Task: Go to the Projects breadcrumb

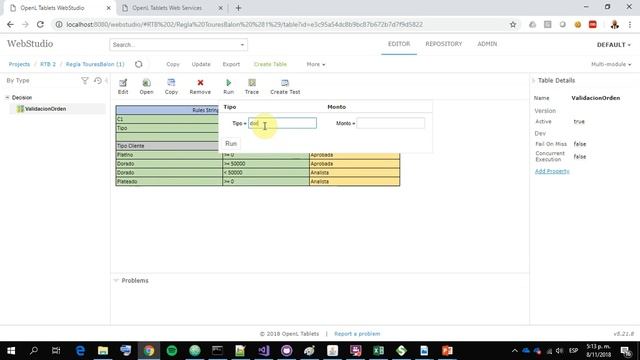Action: click(19, 64)
